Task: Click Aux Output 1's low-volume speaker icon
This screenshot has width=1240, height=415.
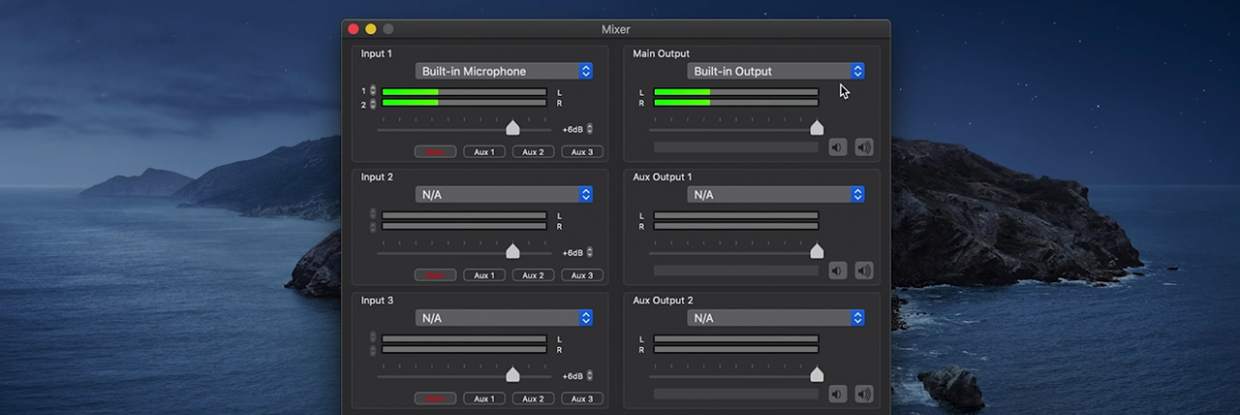Action: click(x=837, y=270)
